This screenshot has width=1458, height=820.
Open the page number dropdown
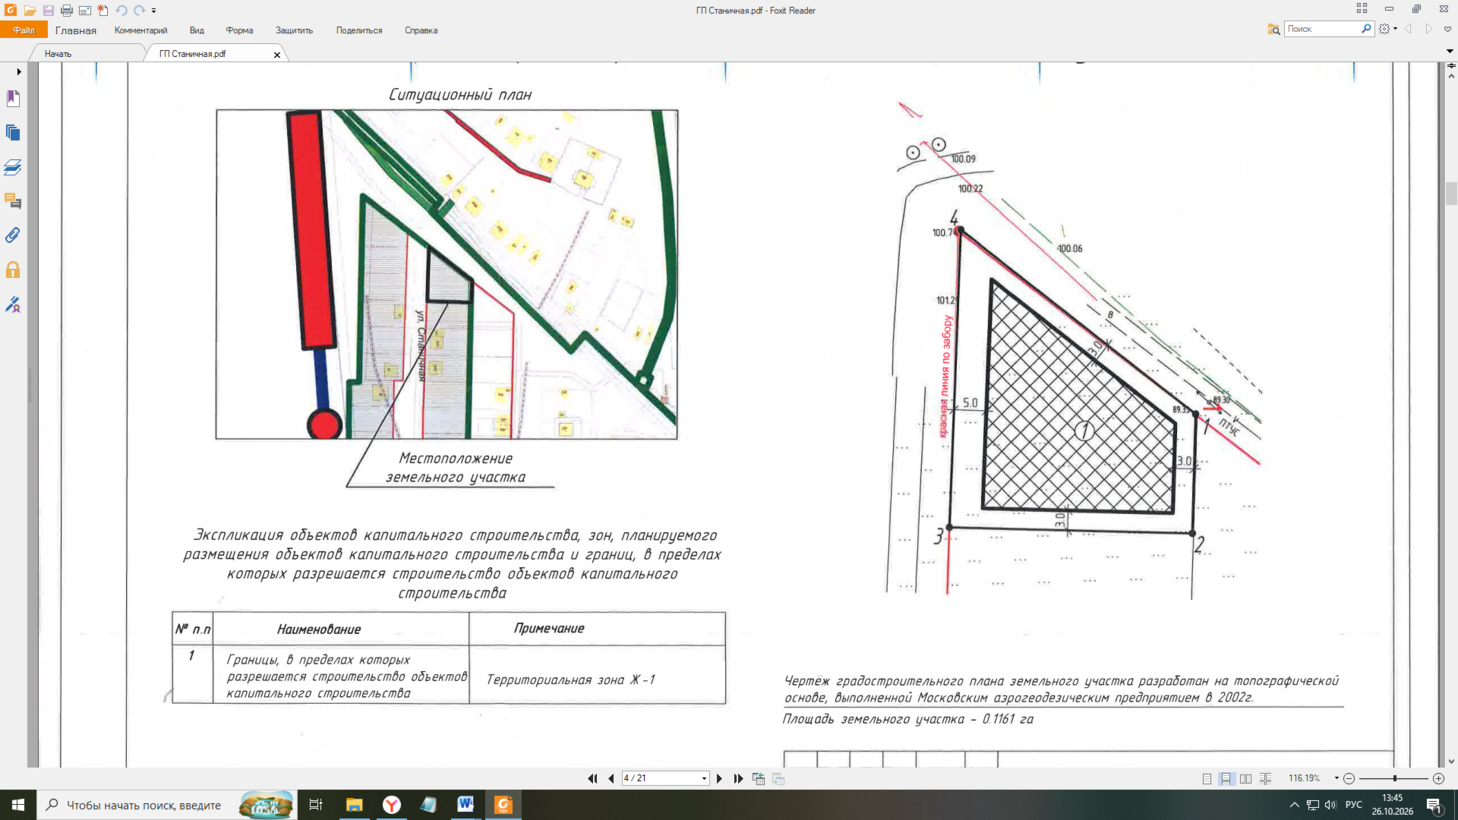point(704,778)
